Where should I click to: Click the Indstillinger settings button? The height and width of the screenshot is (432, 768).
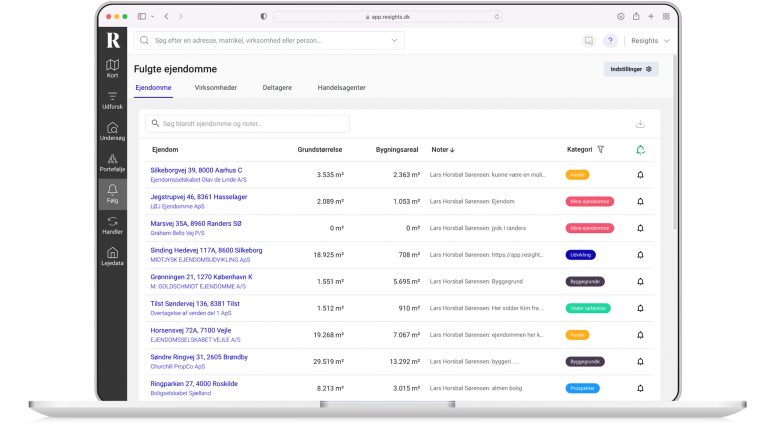[631, 69]
